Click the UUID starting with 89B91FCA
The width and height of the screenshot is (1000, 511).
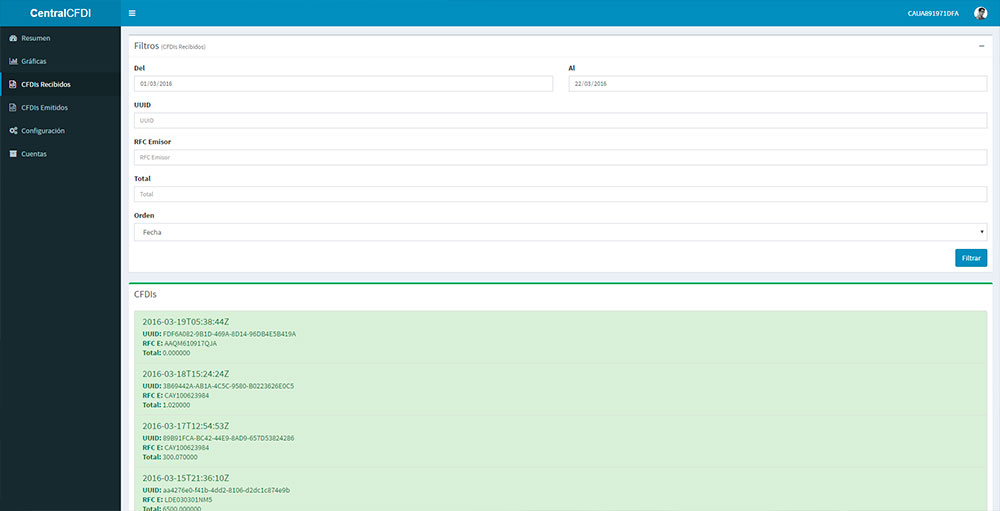click(x=228, y=439)
